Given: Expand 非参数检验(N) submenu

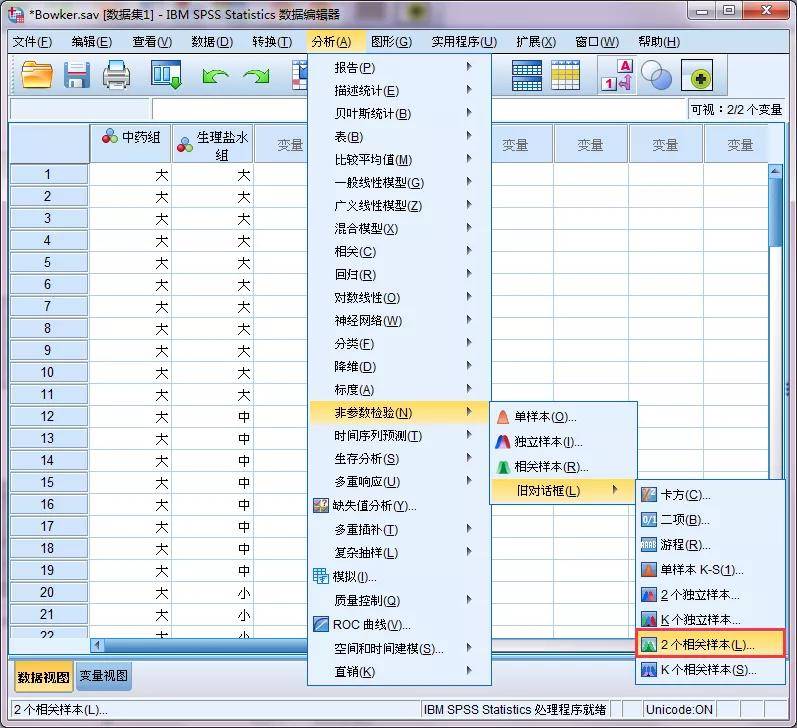Looking at the screenshot, I should point(400,413).
